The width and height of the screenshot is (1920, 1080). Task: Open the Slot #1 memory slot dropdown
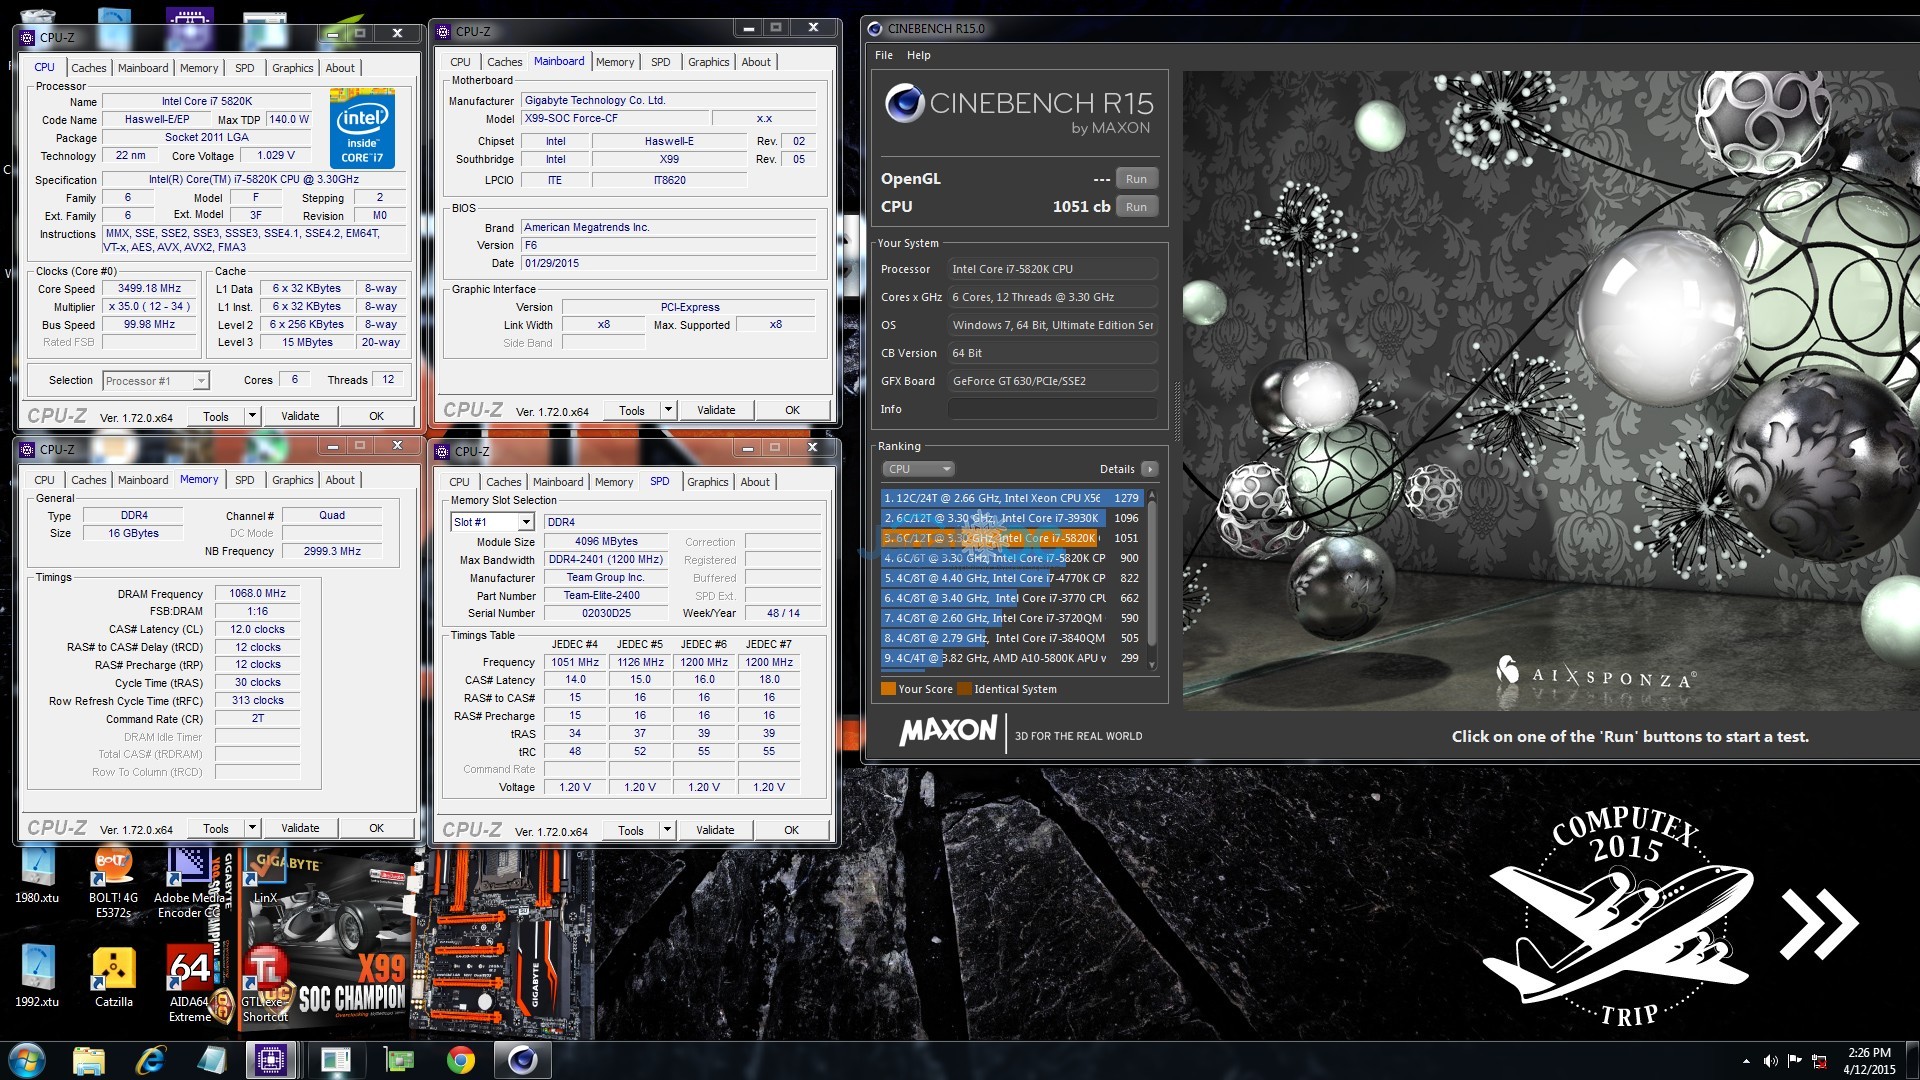[x=525, y=522]
